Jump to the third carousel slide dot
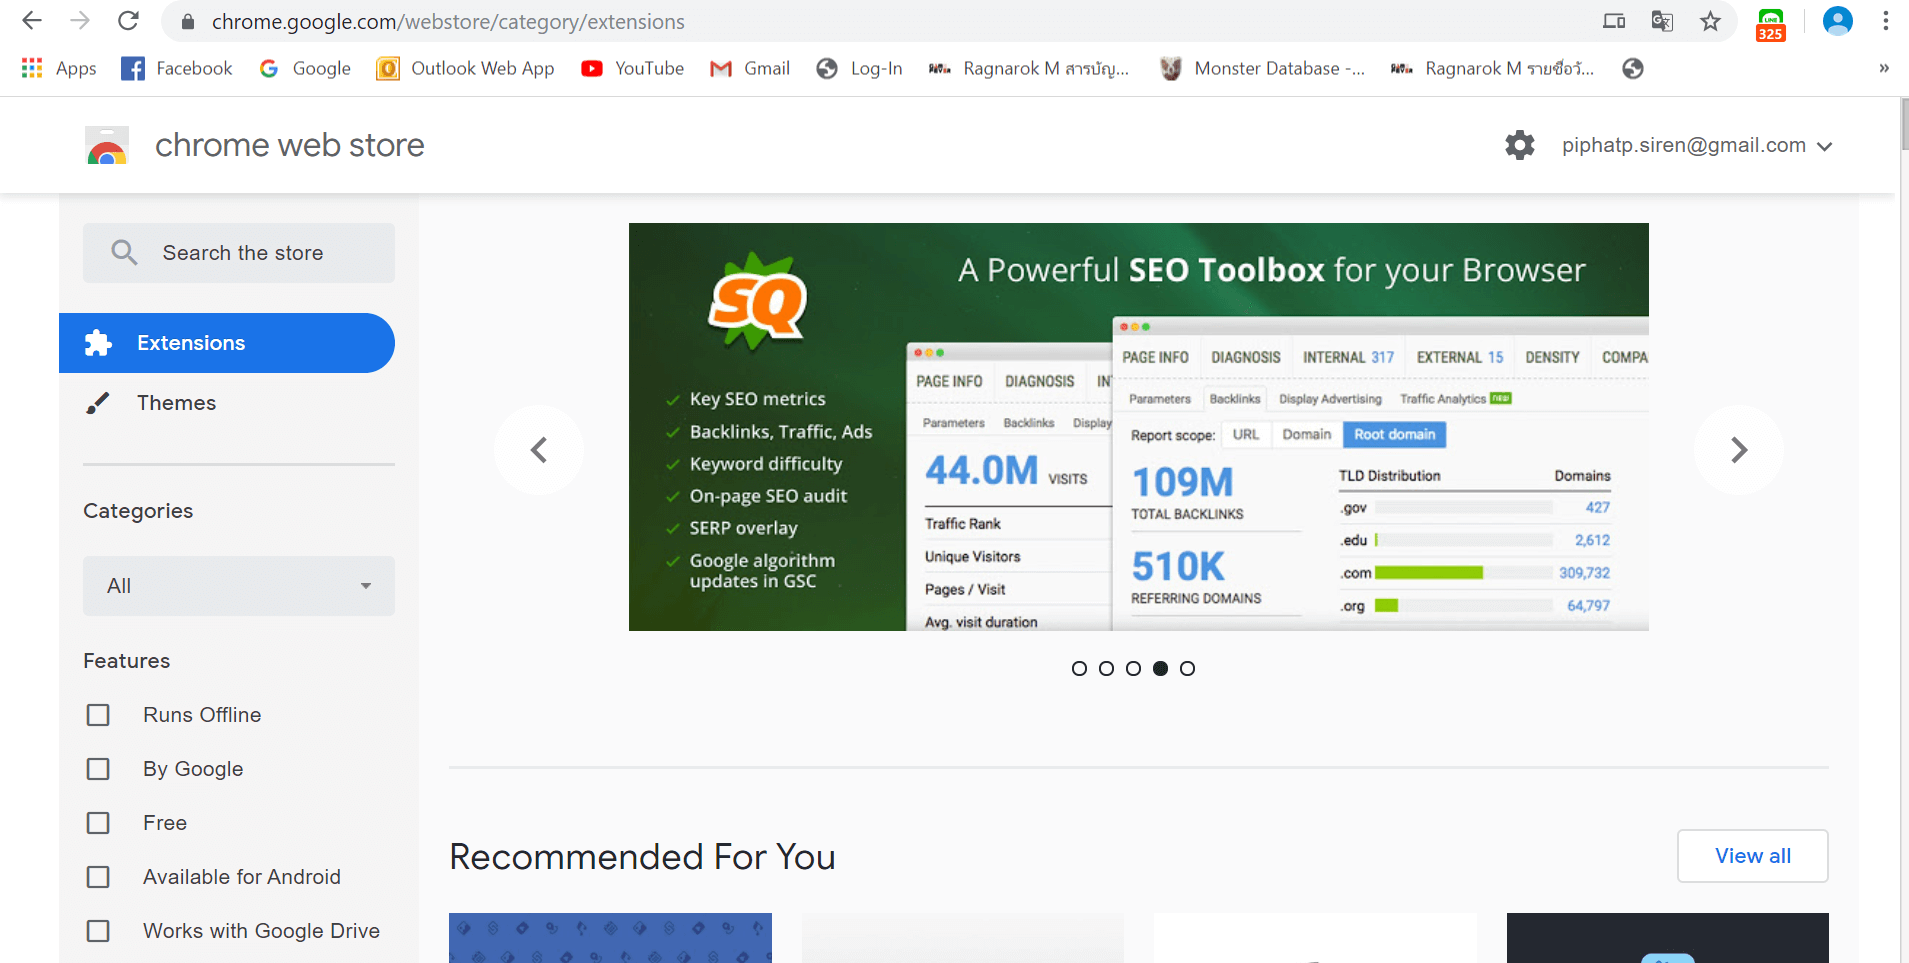Screen dimensions: 1909x963 pyautogui.click(x=1133, y=668)
